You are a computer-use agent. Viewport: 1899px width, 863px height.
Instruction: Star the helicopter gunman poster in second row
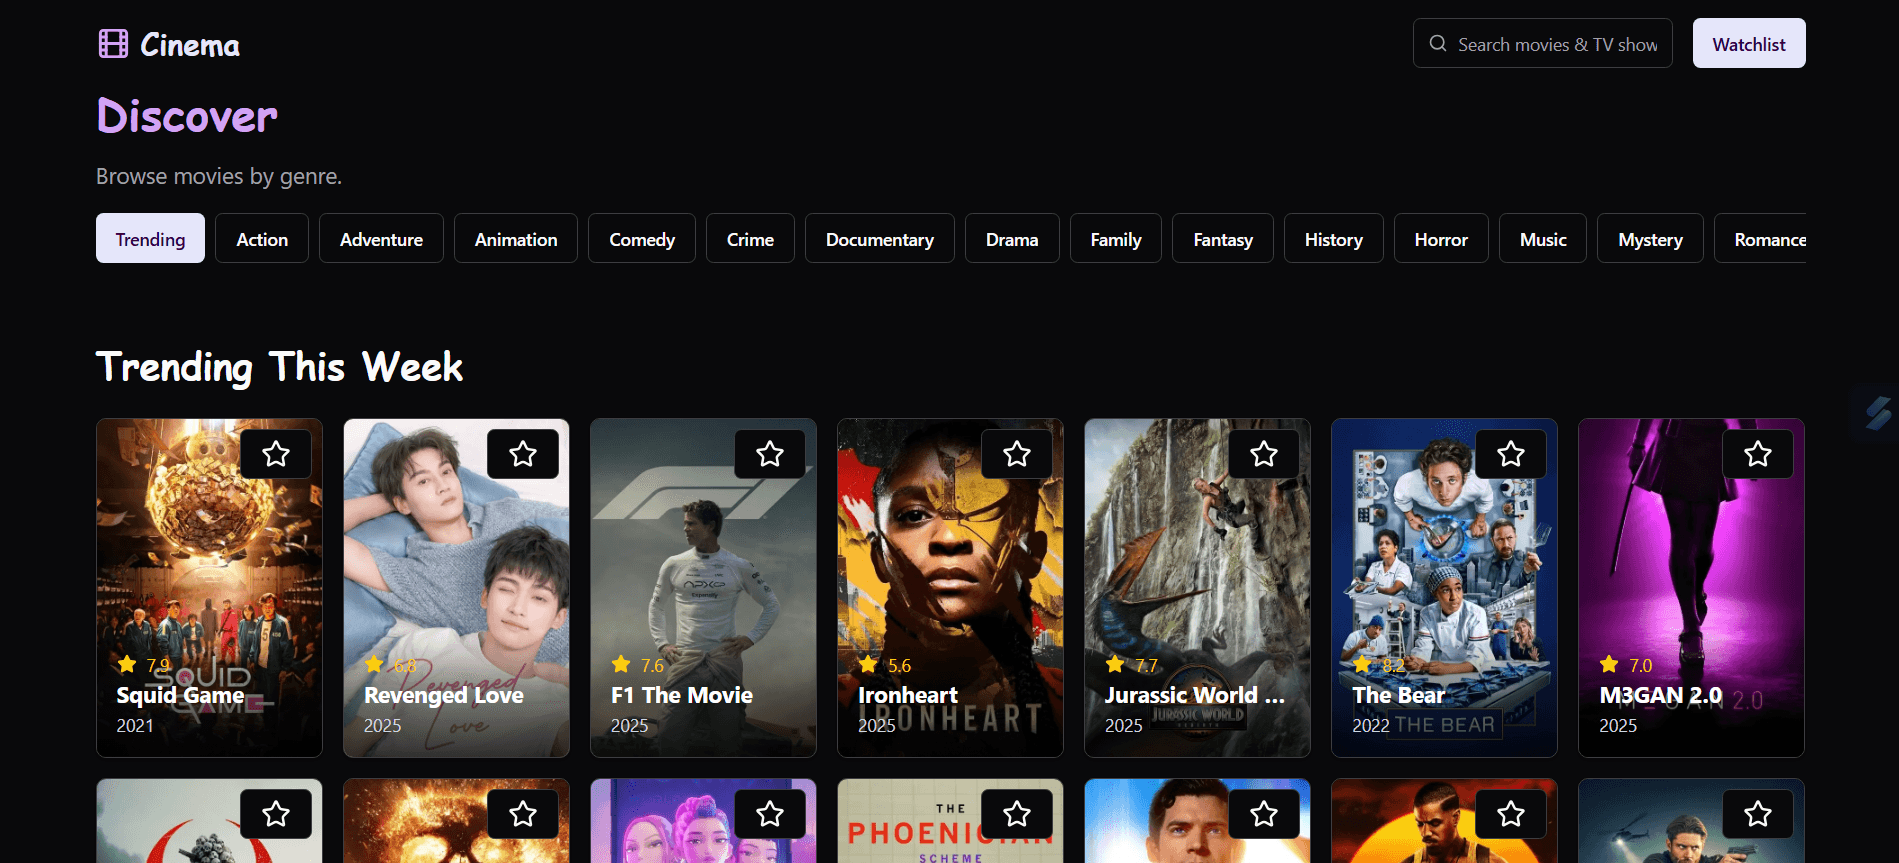tap(1758, 814)
